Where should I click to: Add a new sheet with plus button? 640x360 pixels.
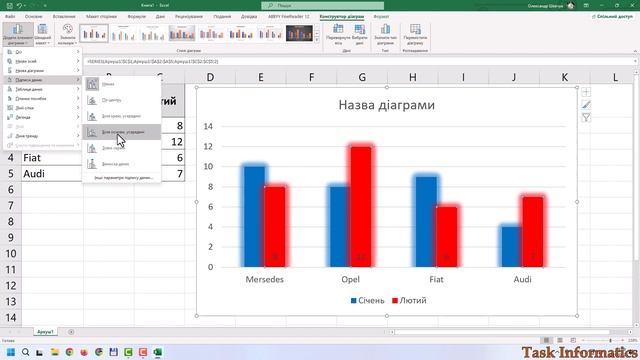click(x=71, y=332)
